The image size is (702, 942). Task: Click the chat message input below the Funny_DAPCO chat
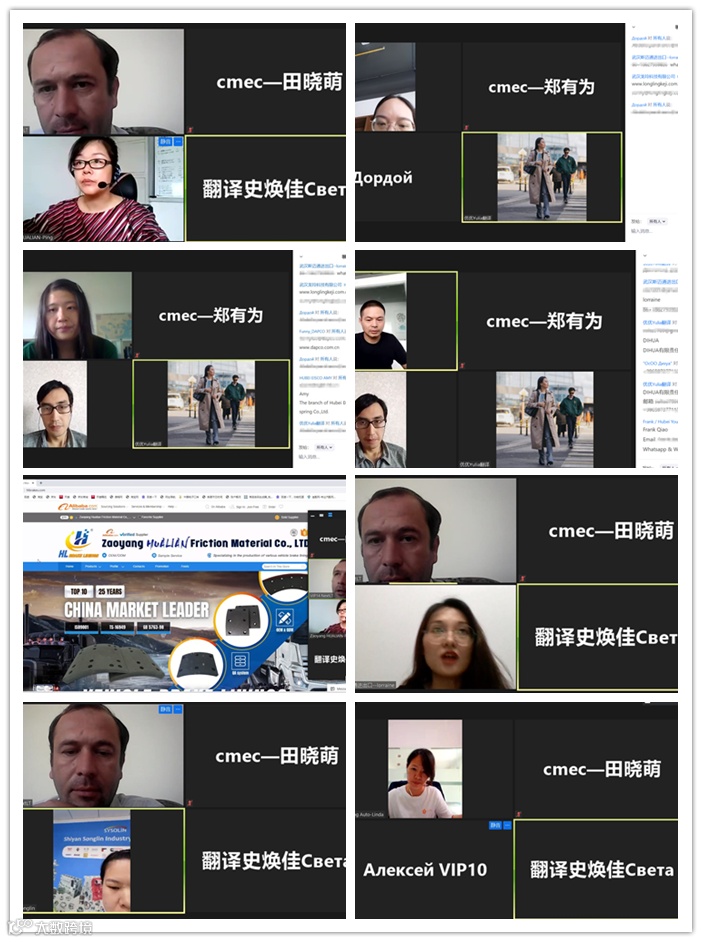(309, 457)
